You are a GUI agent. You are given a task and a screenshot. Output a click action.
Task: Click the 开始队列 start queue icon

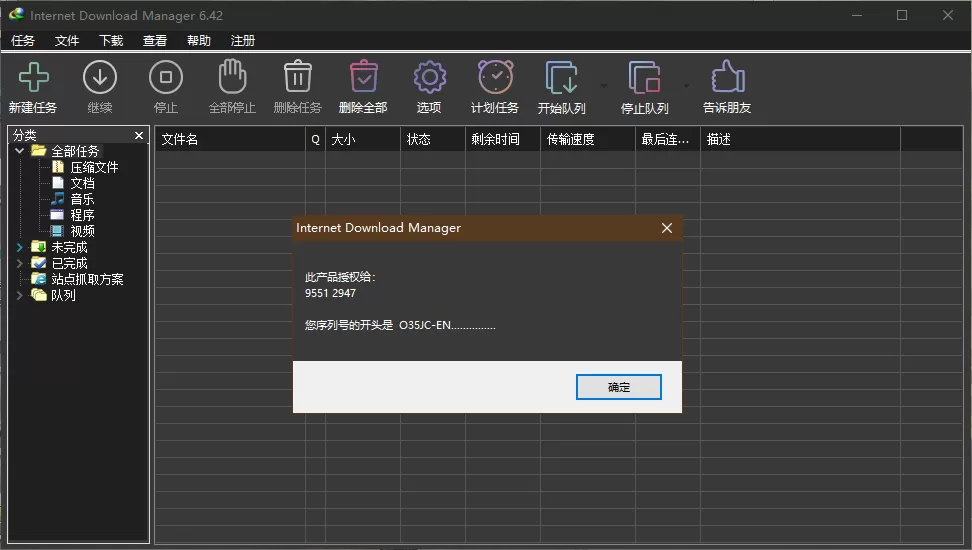562,78
